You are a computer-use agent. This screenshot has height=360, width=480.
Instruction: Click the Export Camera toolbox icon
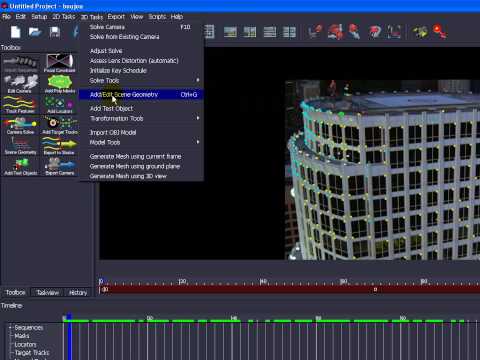pyautogui.click(x=60, y=167)
